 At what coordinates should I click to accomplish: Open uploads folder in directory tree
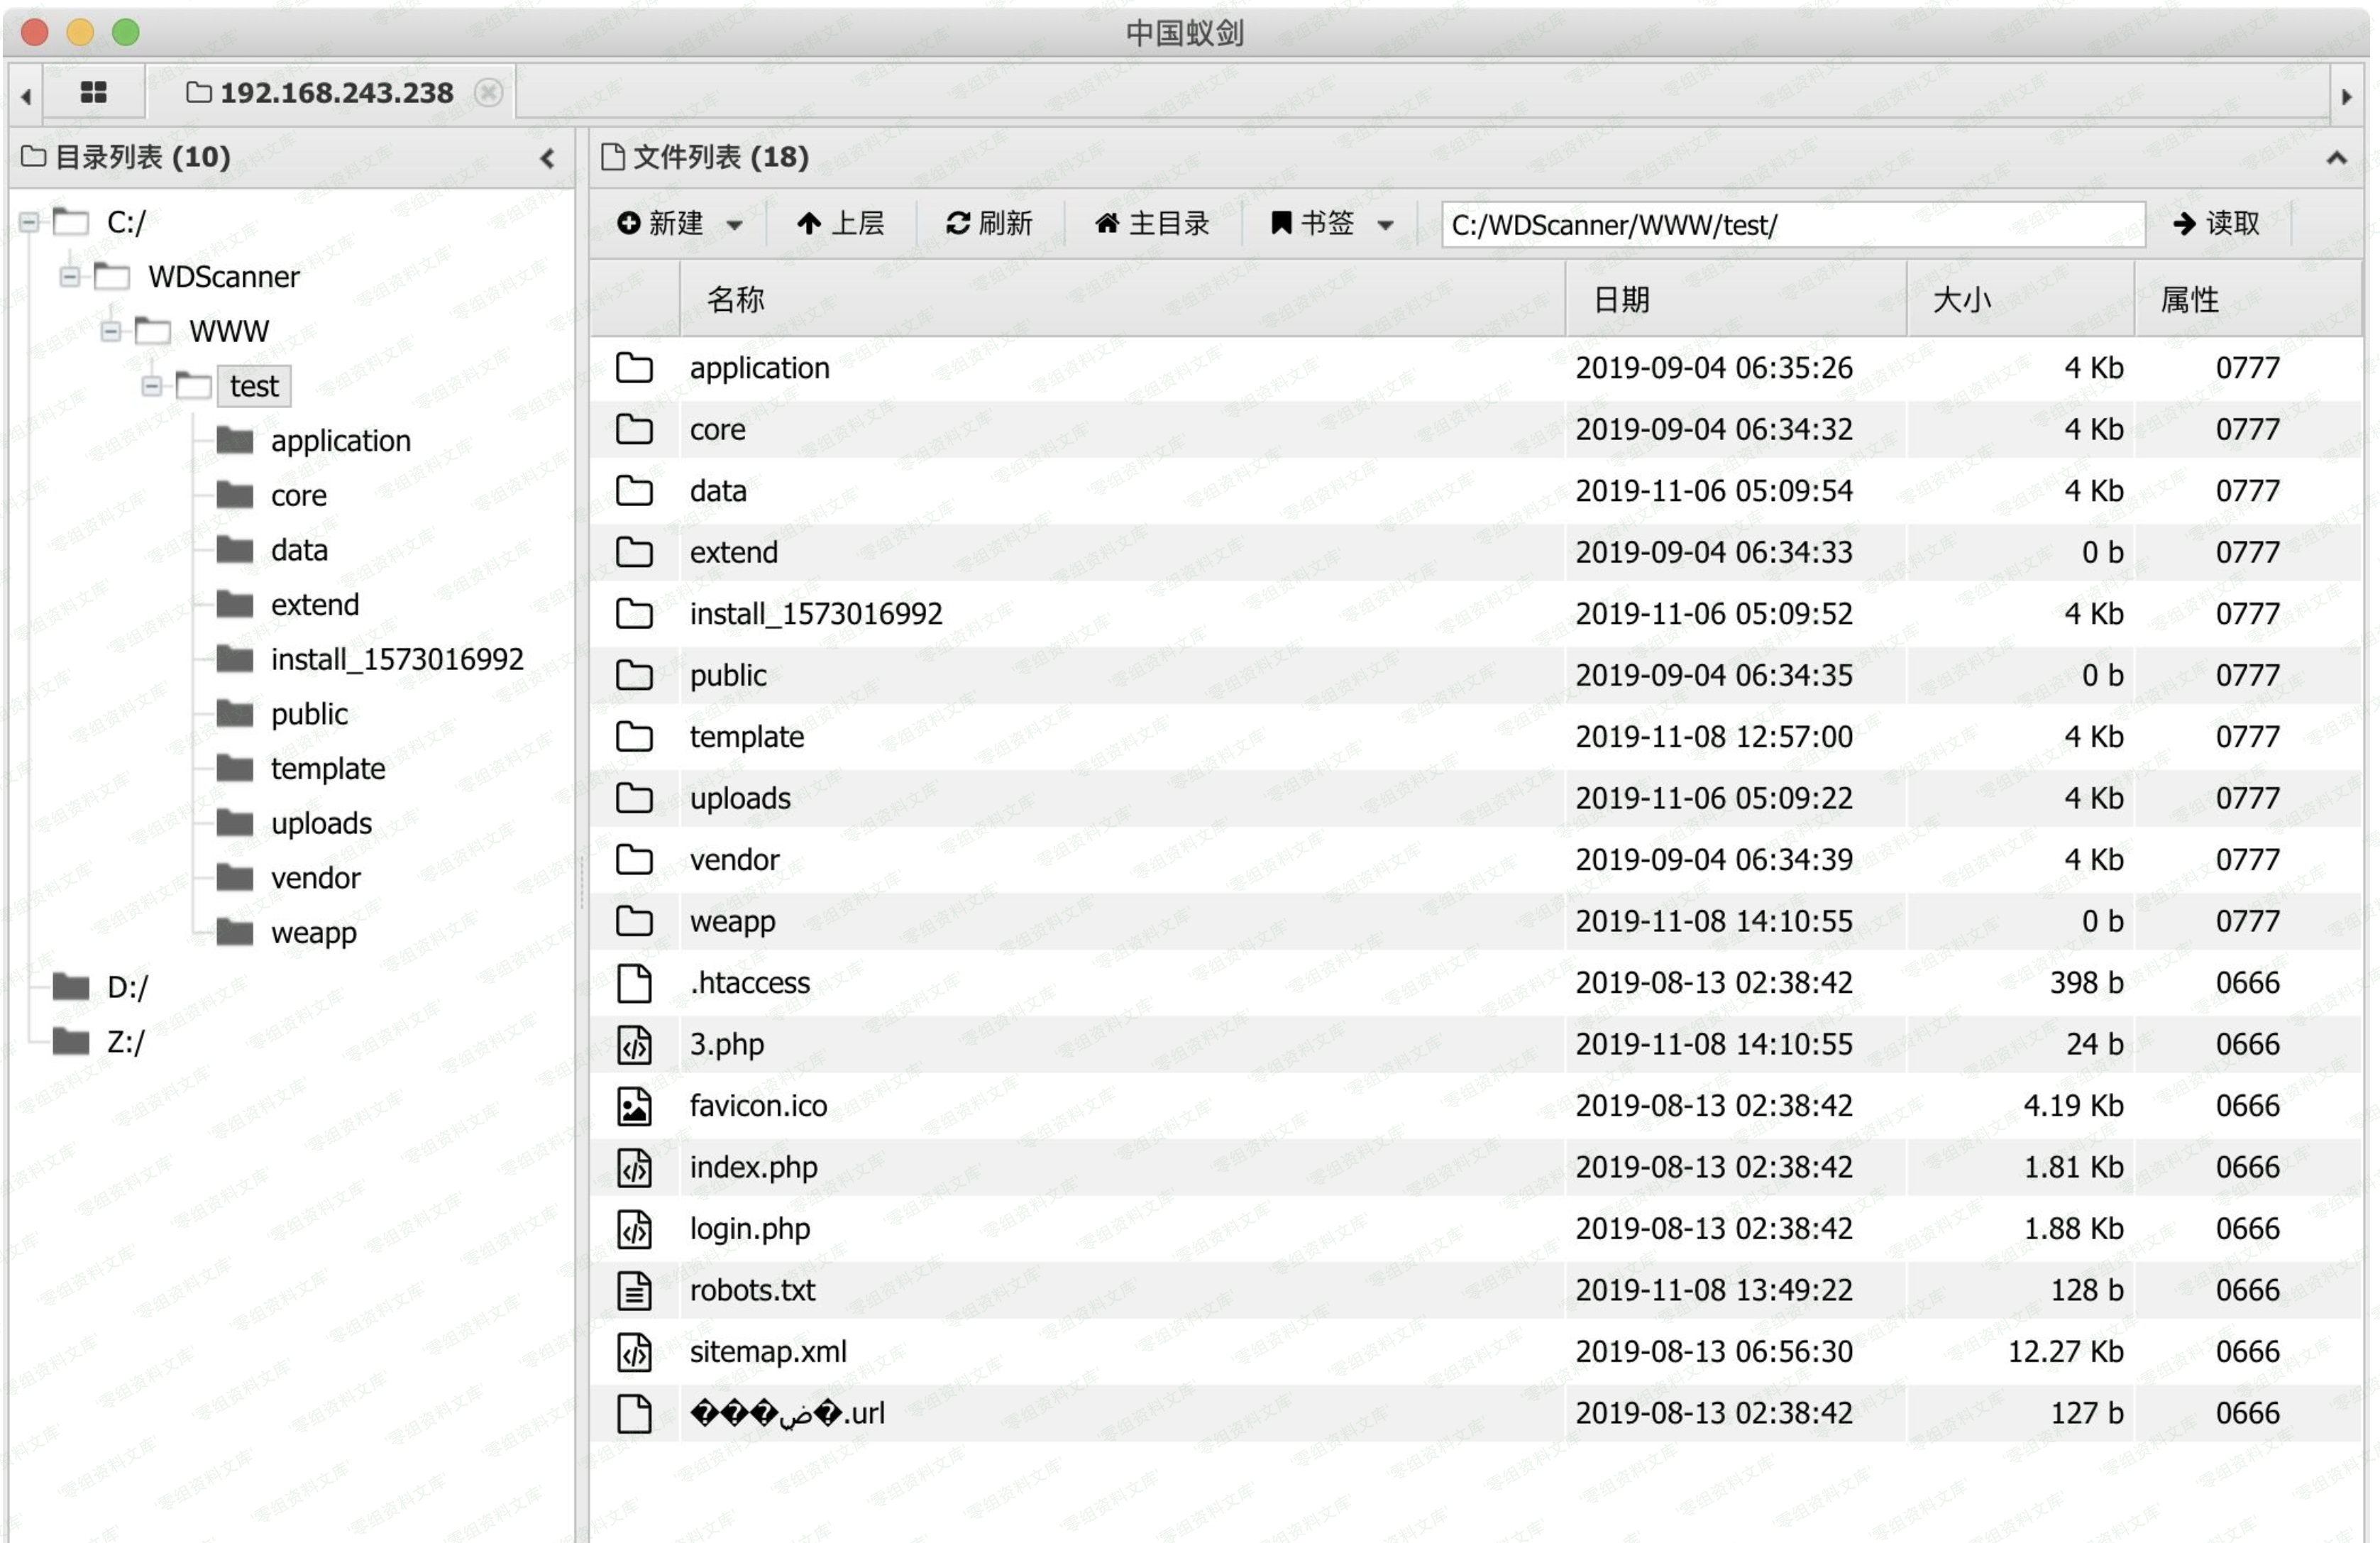pos(320,823)
